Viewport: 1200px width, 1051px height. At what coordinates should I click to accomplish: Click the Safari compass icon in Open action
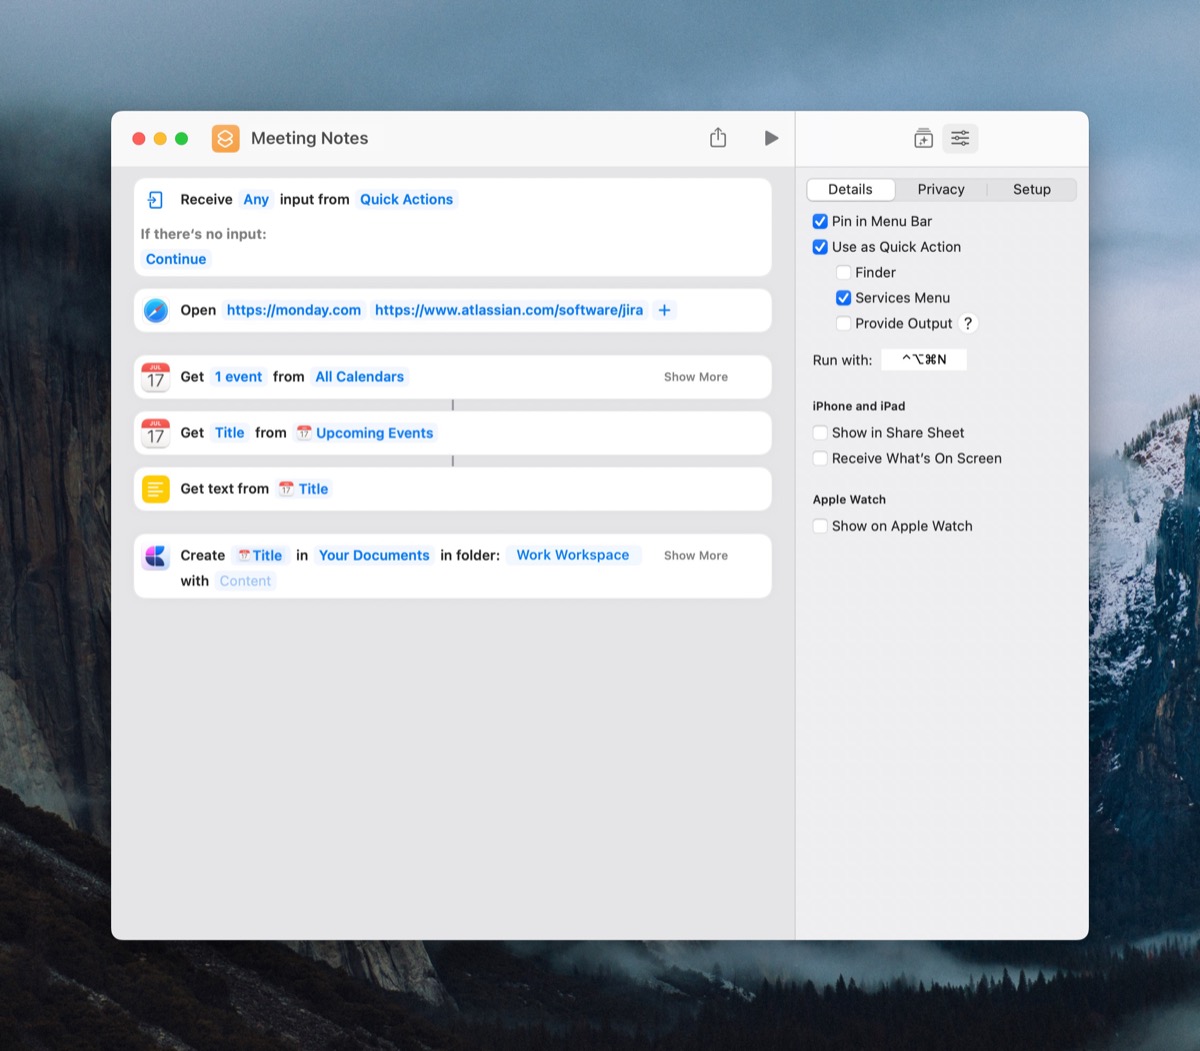156,310
